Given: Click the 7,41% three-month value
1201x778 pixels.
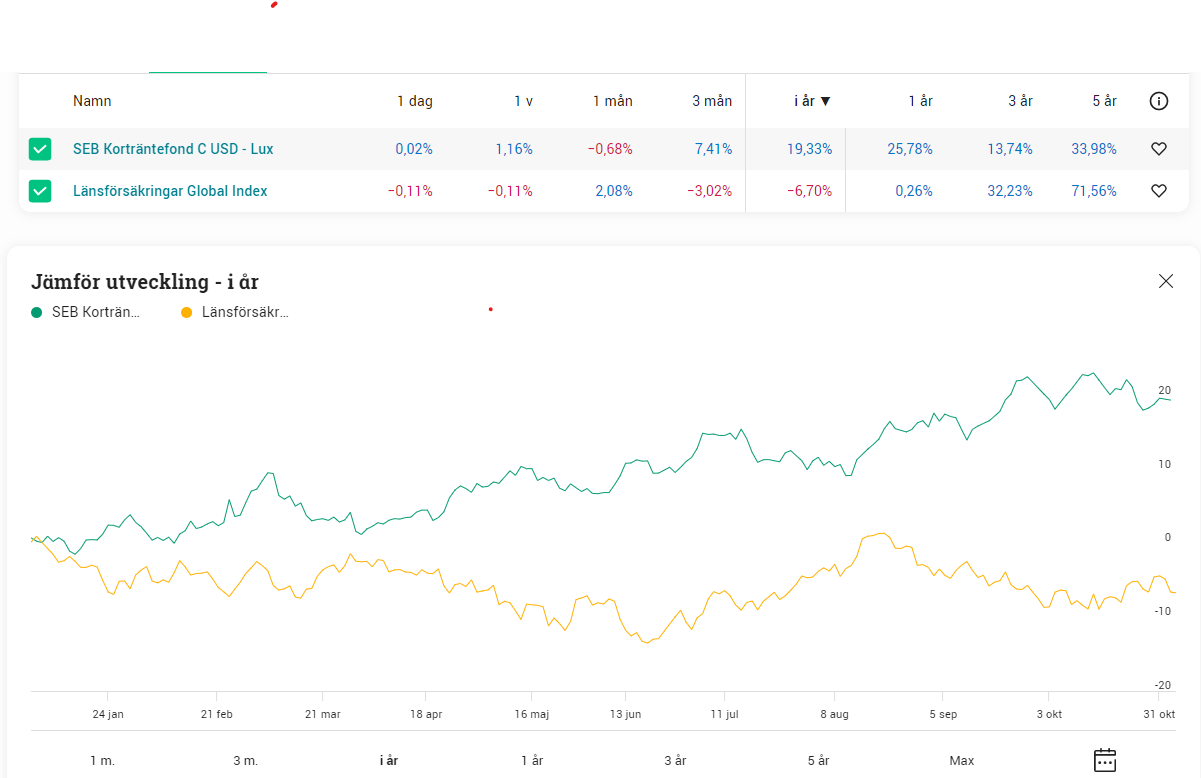Looking at the screenshot, I should point(714,149).
